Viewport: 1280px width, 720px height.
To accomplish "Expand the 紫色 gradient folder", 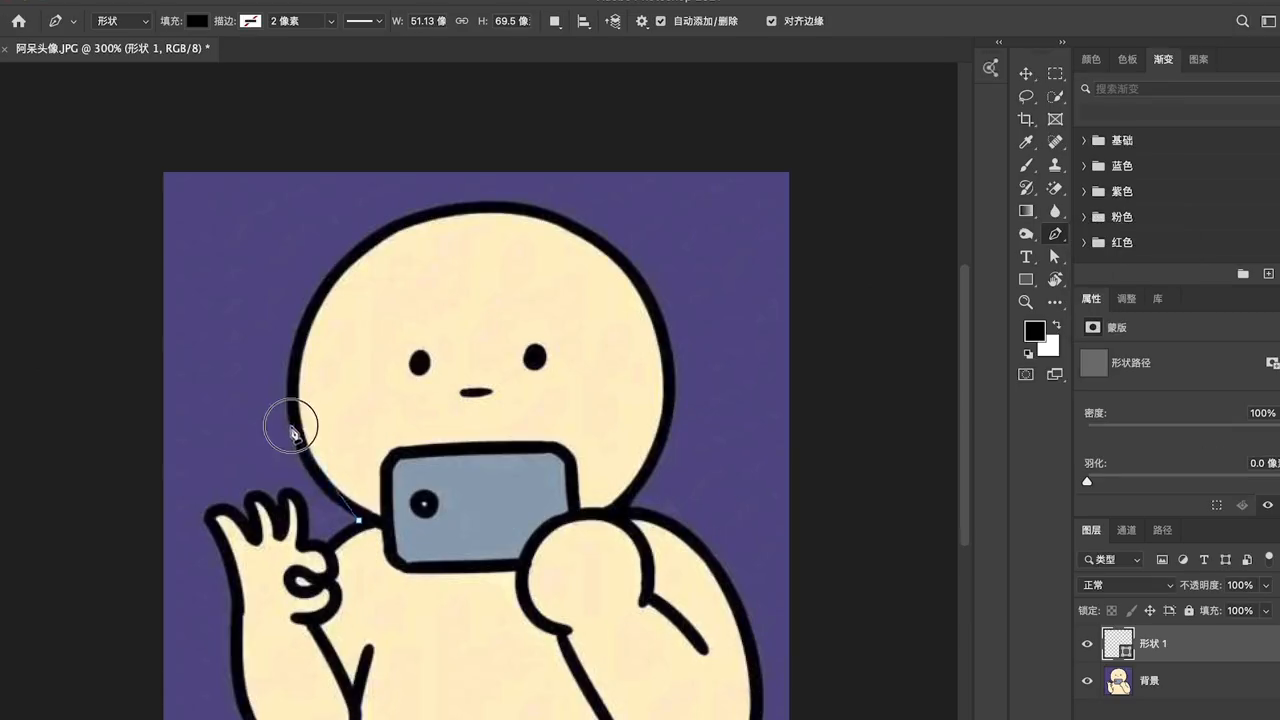I will (x=1084, y=192).
